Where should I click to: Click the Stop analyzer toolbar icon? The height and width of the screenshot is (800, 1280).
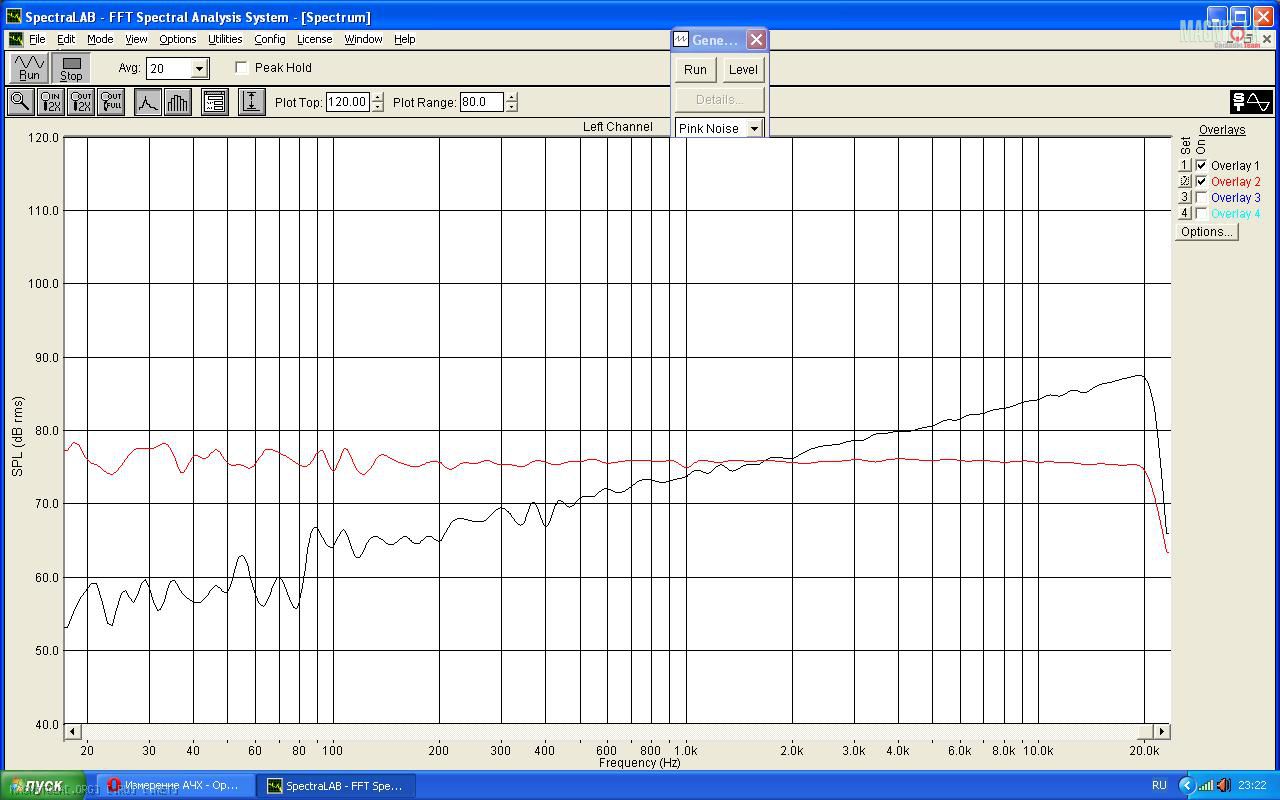click(x=71, y=68)
